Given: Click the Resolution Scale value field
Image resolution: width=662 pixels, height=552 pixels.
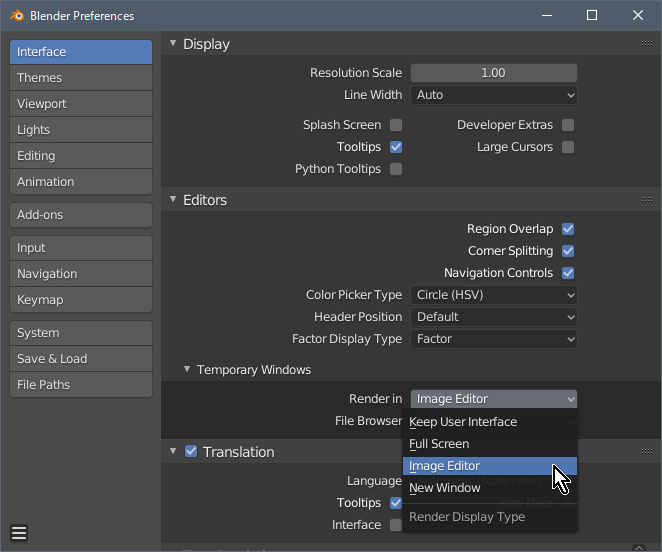Looking at the screenshot, I should tap(494, 73).
